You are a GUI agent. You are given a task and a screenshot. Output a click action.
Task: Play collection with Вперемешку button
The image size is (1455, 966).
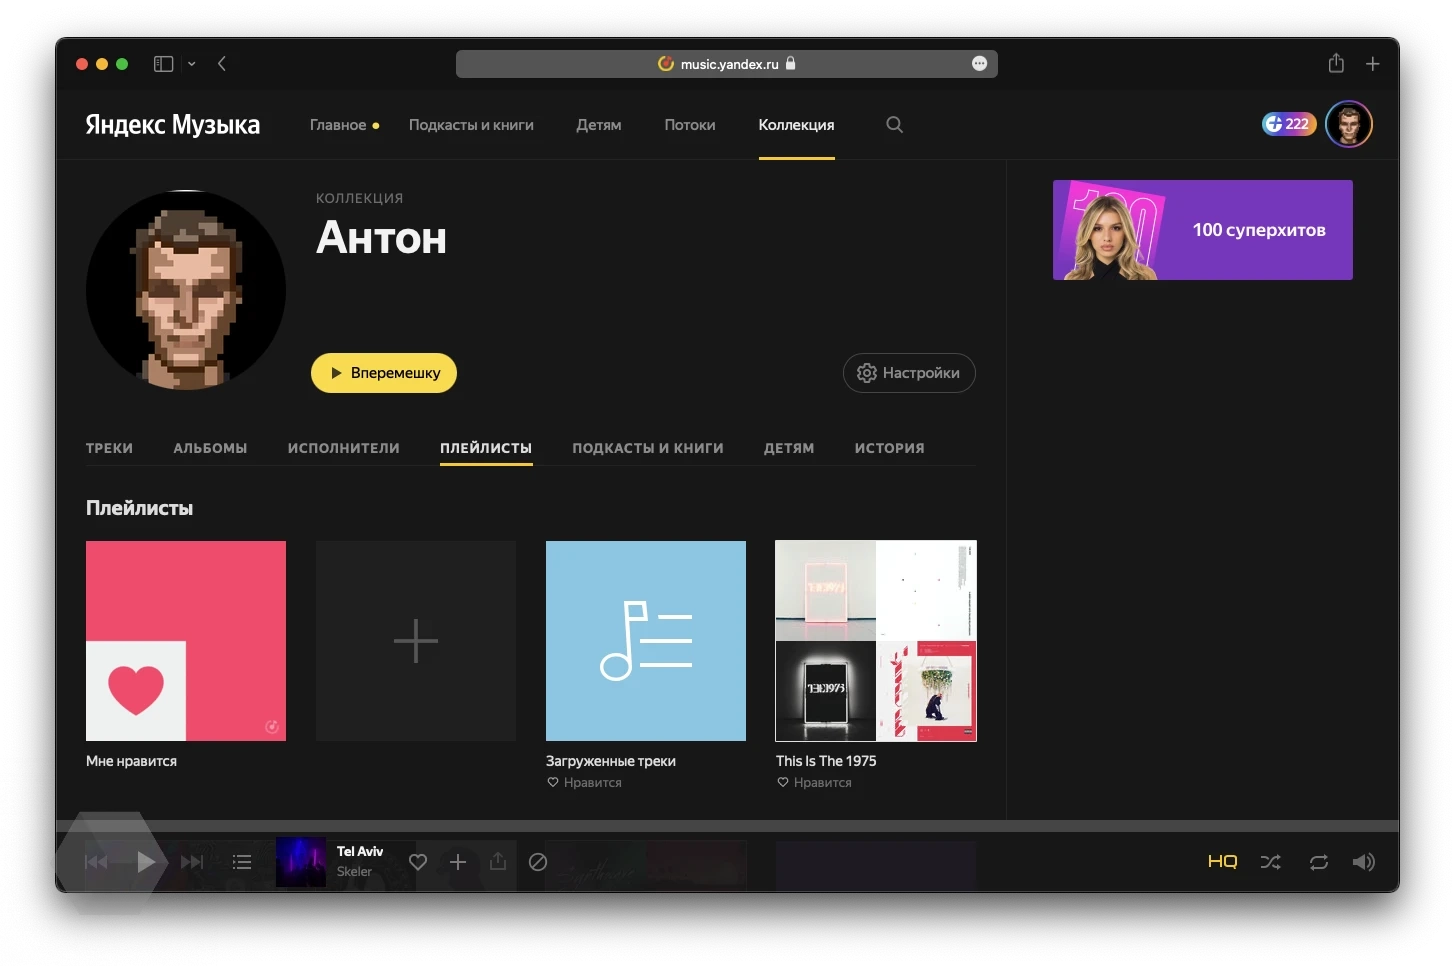[x=384, y=373]
